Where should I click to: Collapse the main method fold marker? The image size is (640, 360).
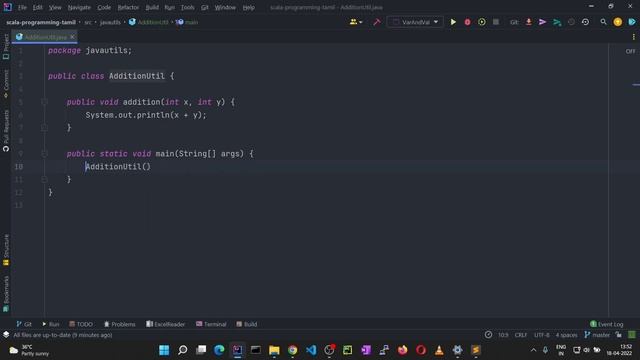(x=44, y=154)
